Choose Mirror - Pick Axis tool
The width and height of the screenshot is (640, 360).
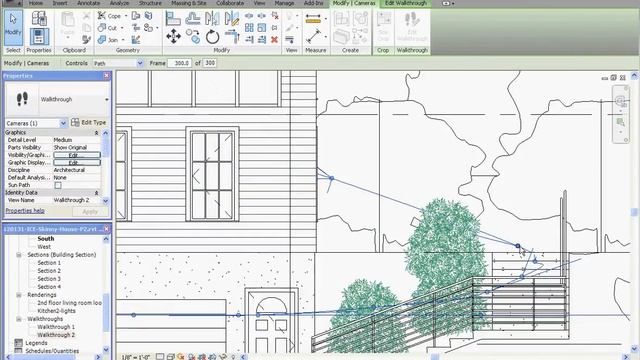[x=212, y=18]
